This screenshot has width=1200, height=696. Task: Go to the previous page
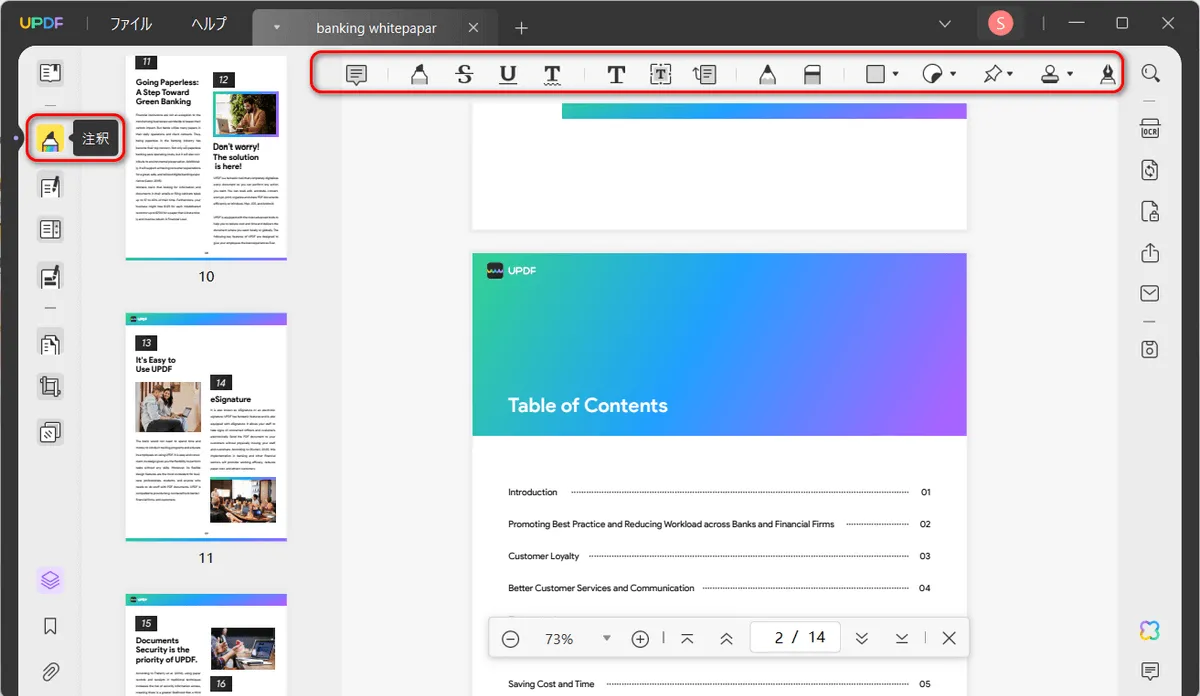click(727, 638)
